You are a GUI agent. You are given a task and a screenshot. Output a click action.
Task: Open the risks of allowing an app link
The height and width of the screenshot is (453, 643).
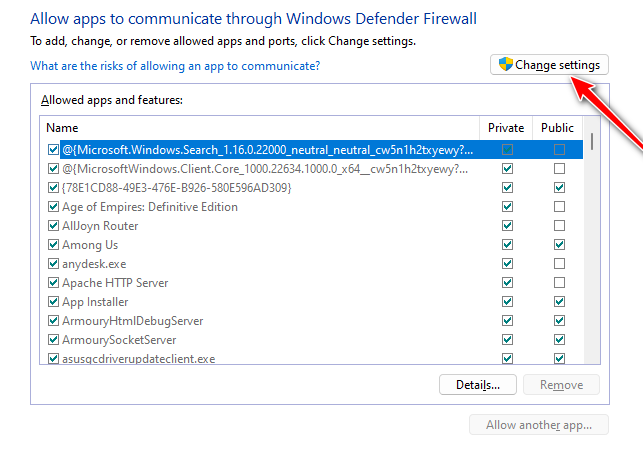(x=175, y=65)
